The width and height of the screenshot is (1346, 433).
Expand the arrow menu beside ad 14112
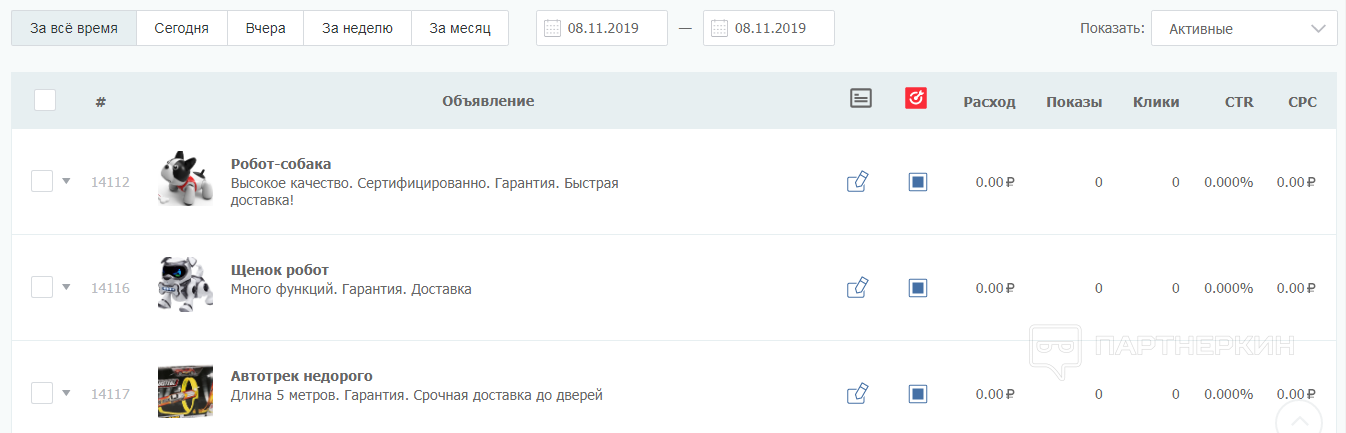[x=66, y=181]
